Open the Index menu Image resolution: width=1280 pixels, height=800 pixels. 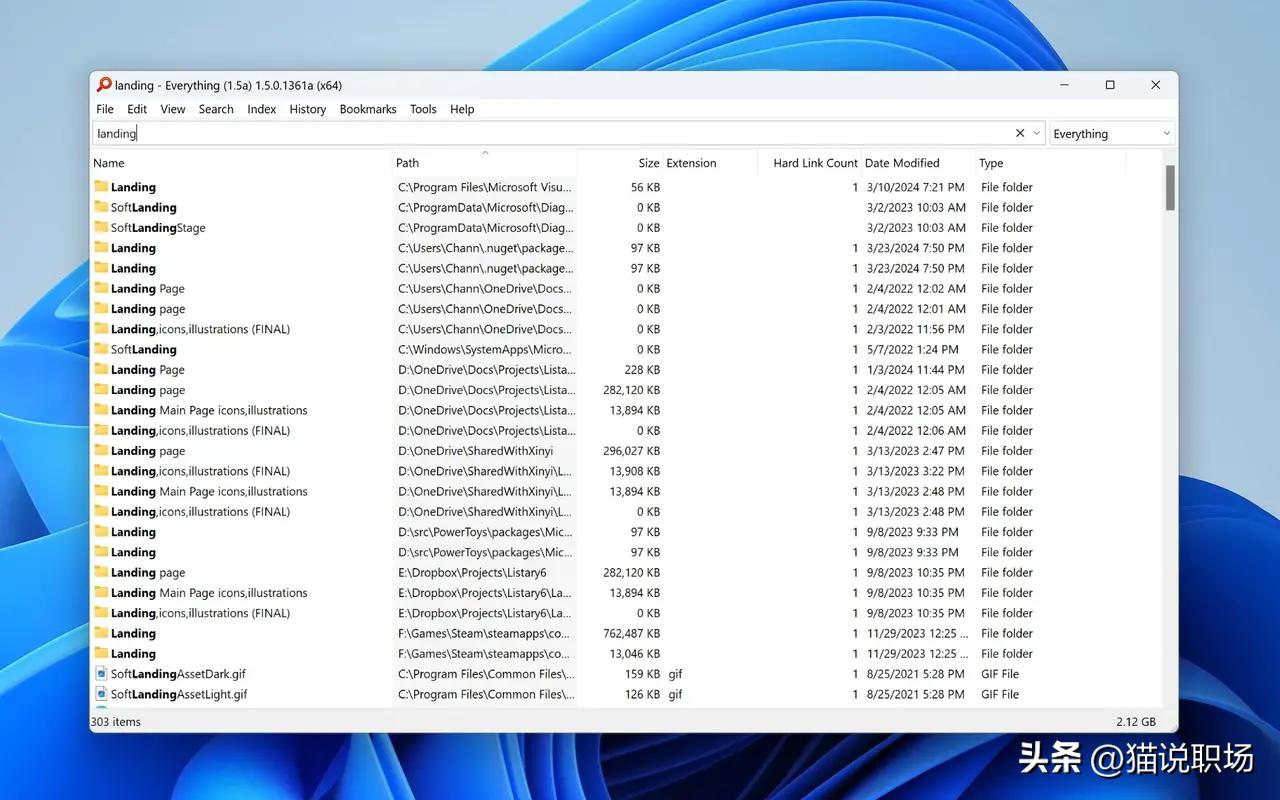261,109
